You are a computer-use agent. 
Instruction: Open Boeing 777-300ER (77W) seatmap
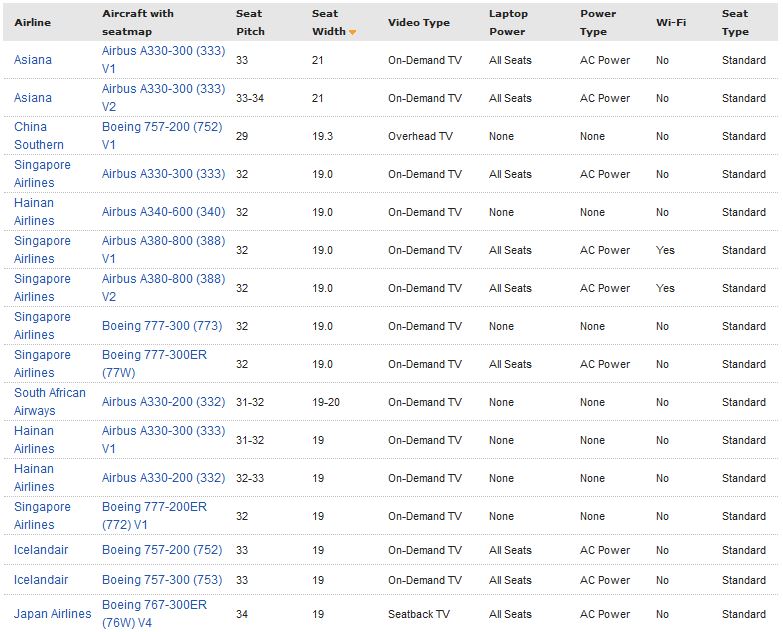point(154,363)
